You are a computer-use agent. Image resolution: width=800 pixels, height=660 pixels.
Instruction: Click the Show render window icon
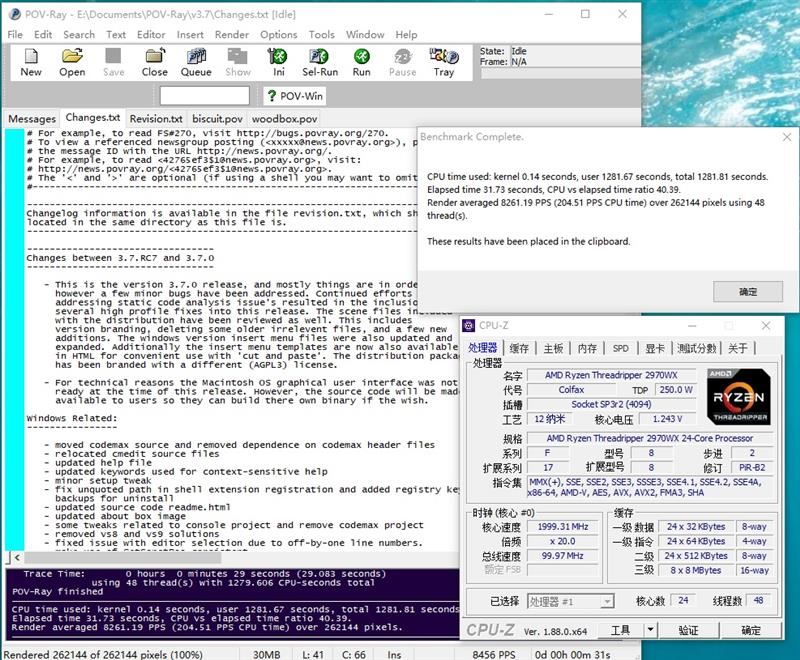point(238,62)
